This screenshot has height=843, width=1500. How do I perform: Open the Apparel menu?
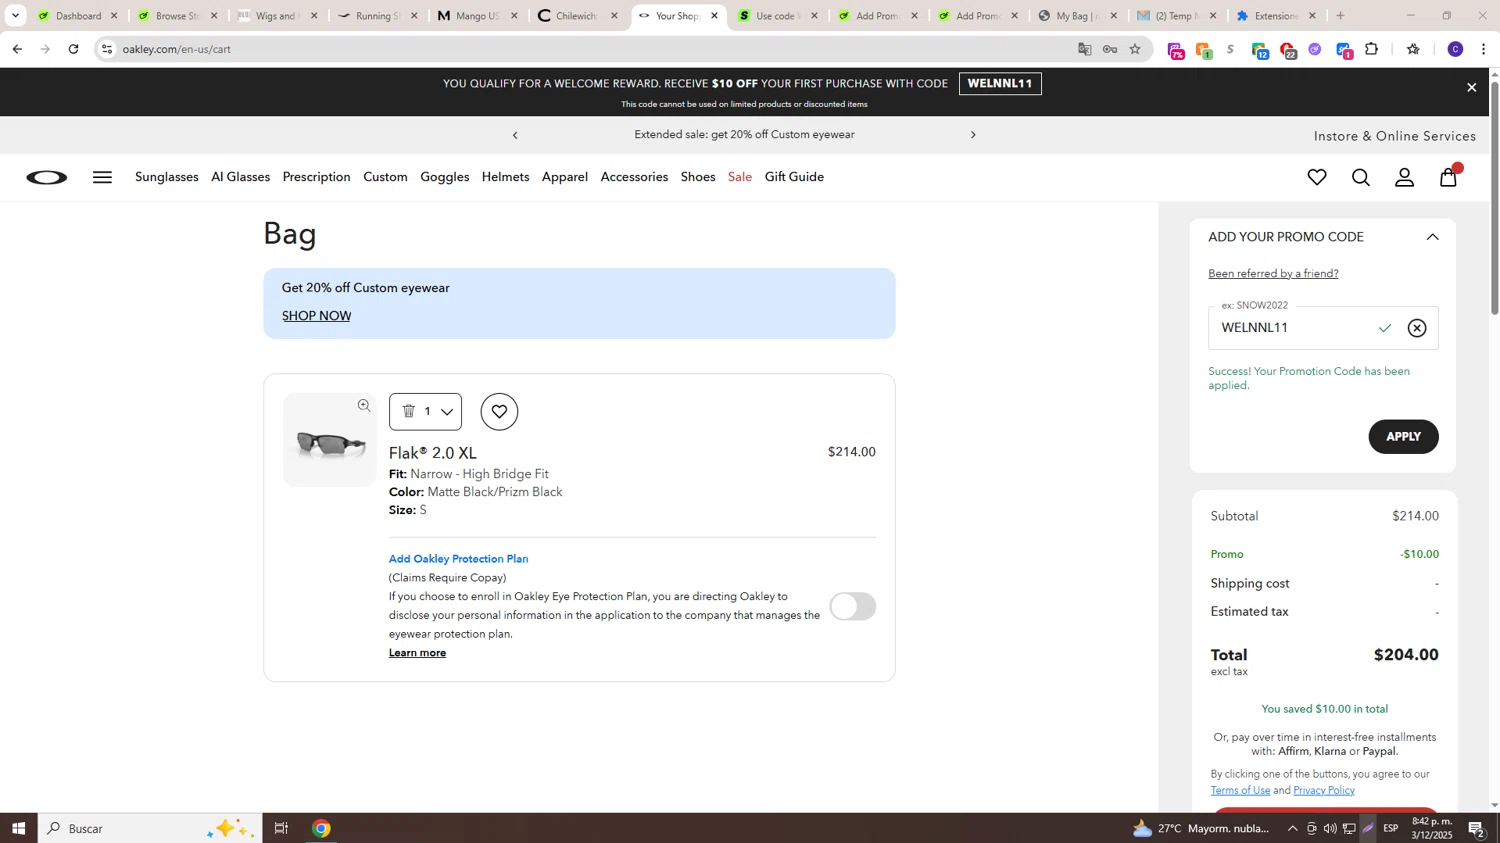pyautogui.click(x=565, y=177)
